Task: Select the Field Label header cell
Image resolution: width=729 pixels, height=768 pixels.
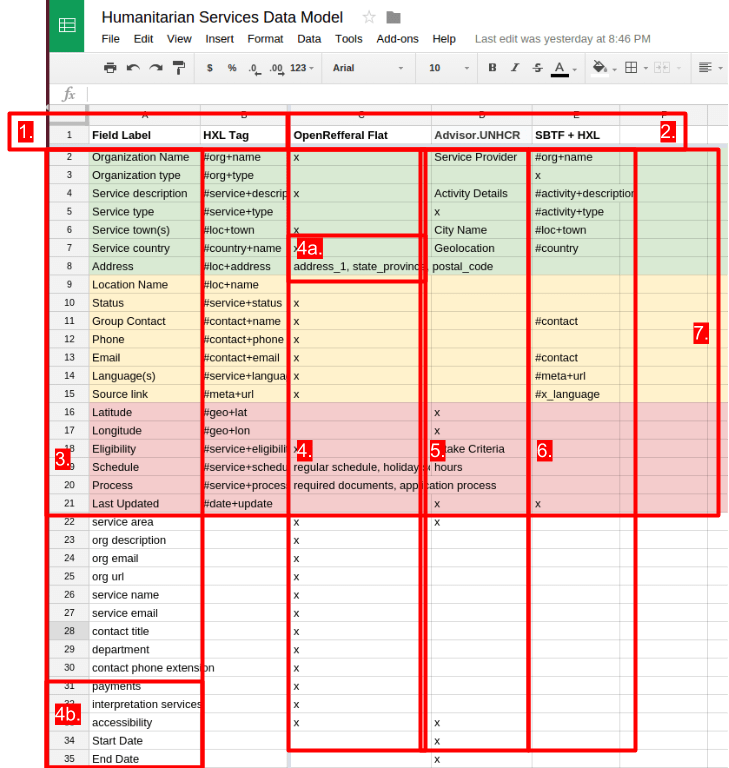Action: tap(145, 135)
